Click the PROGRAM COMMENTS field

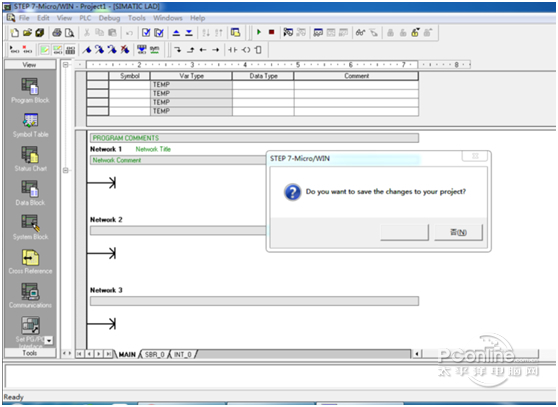pyautogui.click(x=254, y=138)
